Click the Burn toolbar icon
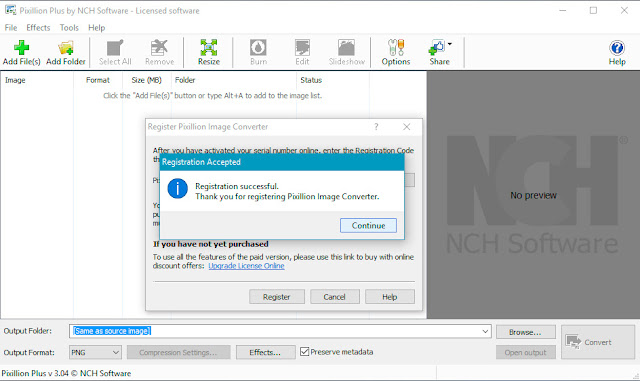 (x=258, y=53)
